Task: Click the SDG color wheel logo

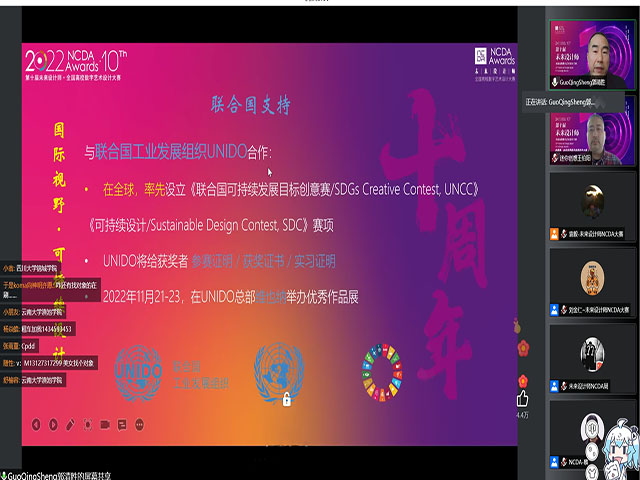Action: tap(382, 372)
